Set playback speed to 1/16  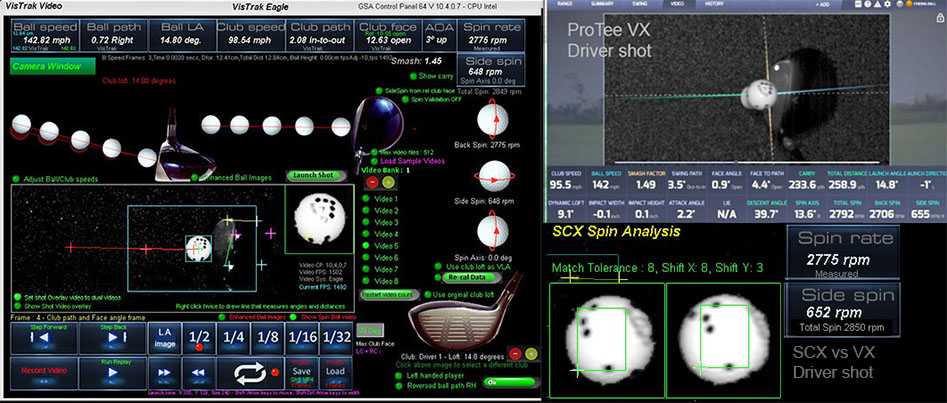(x=301, y=338)
